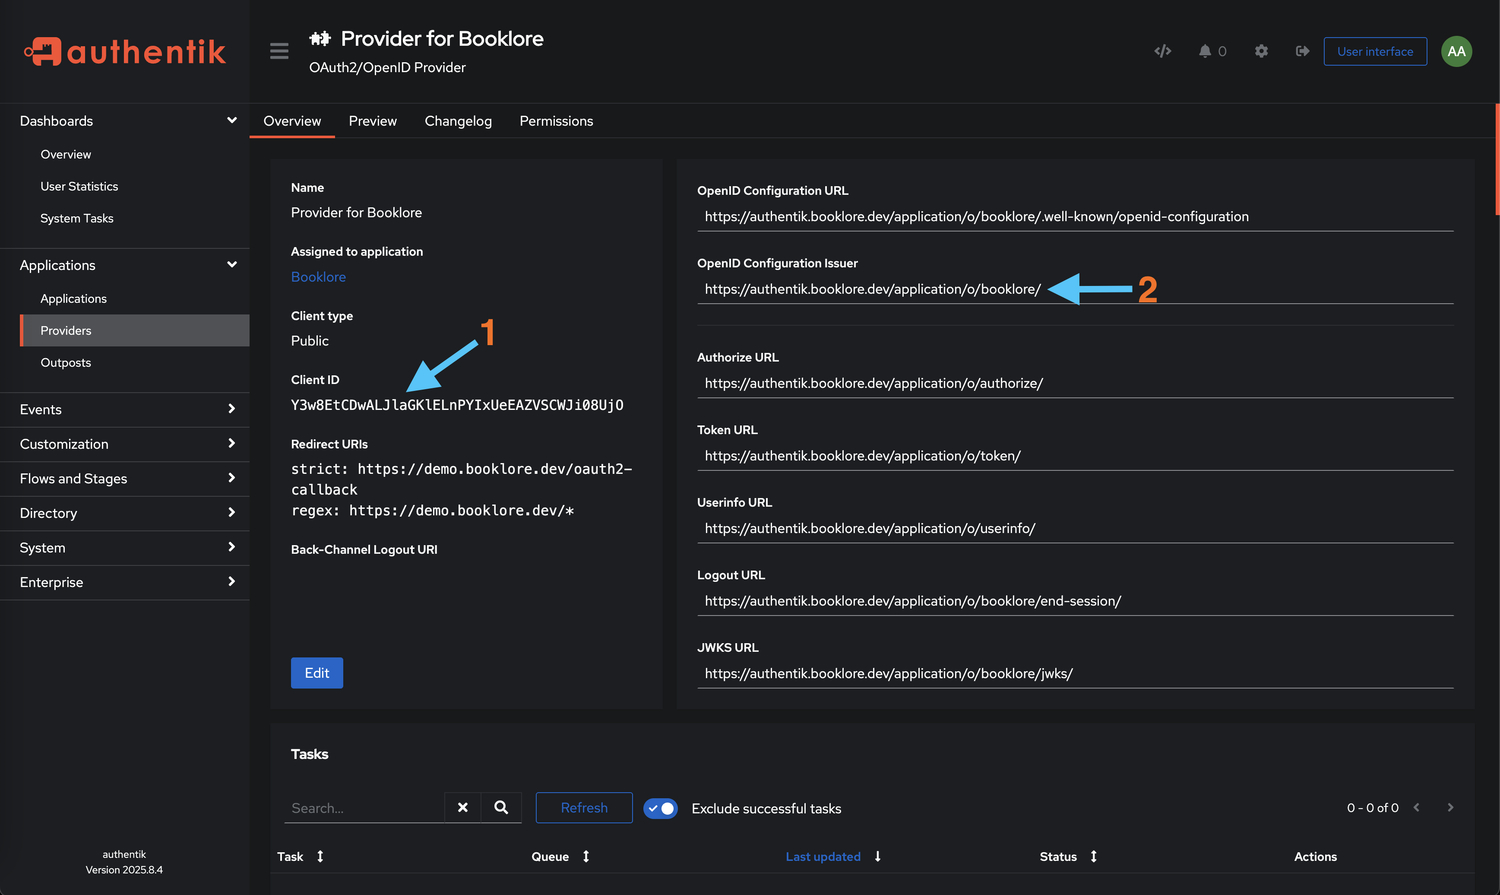Collapse the Dashboards sidebar section
The height and width of the screenshot is (895, 1500).
click(x=125, y=121)
